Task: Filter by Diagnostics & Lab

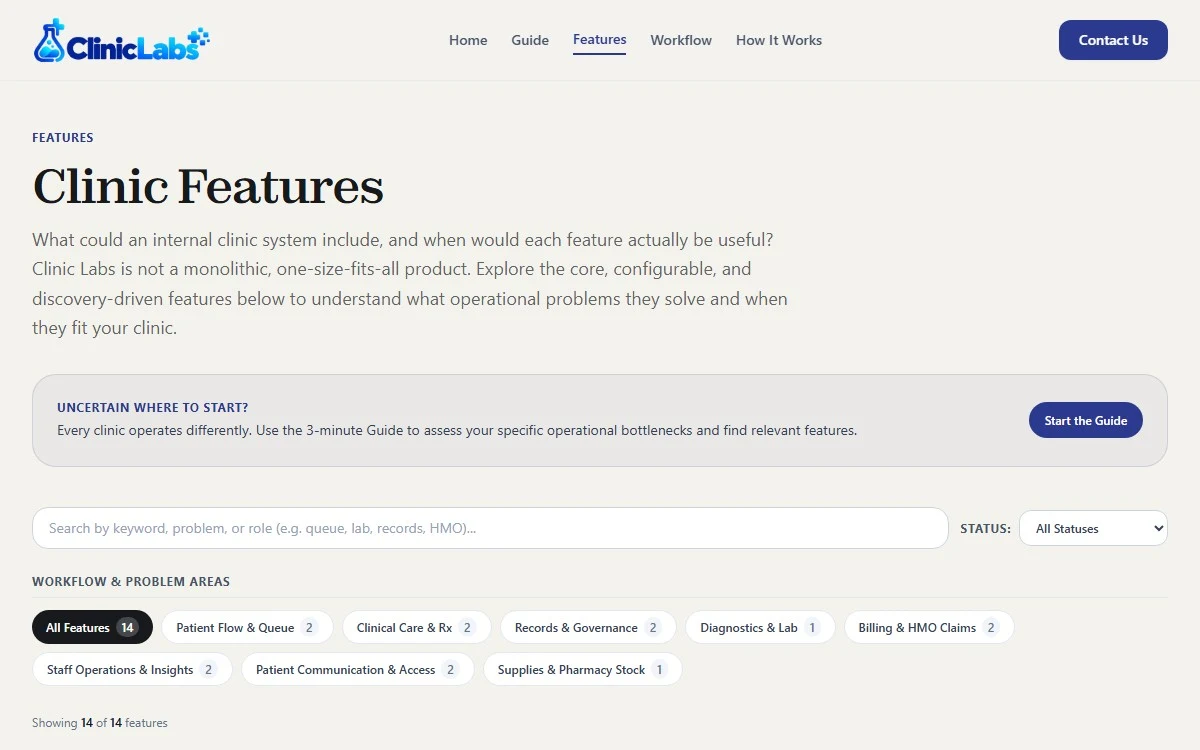Action: [760, 627]
